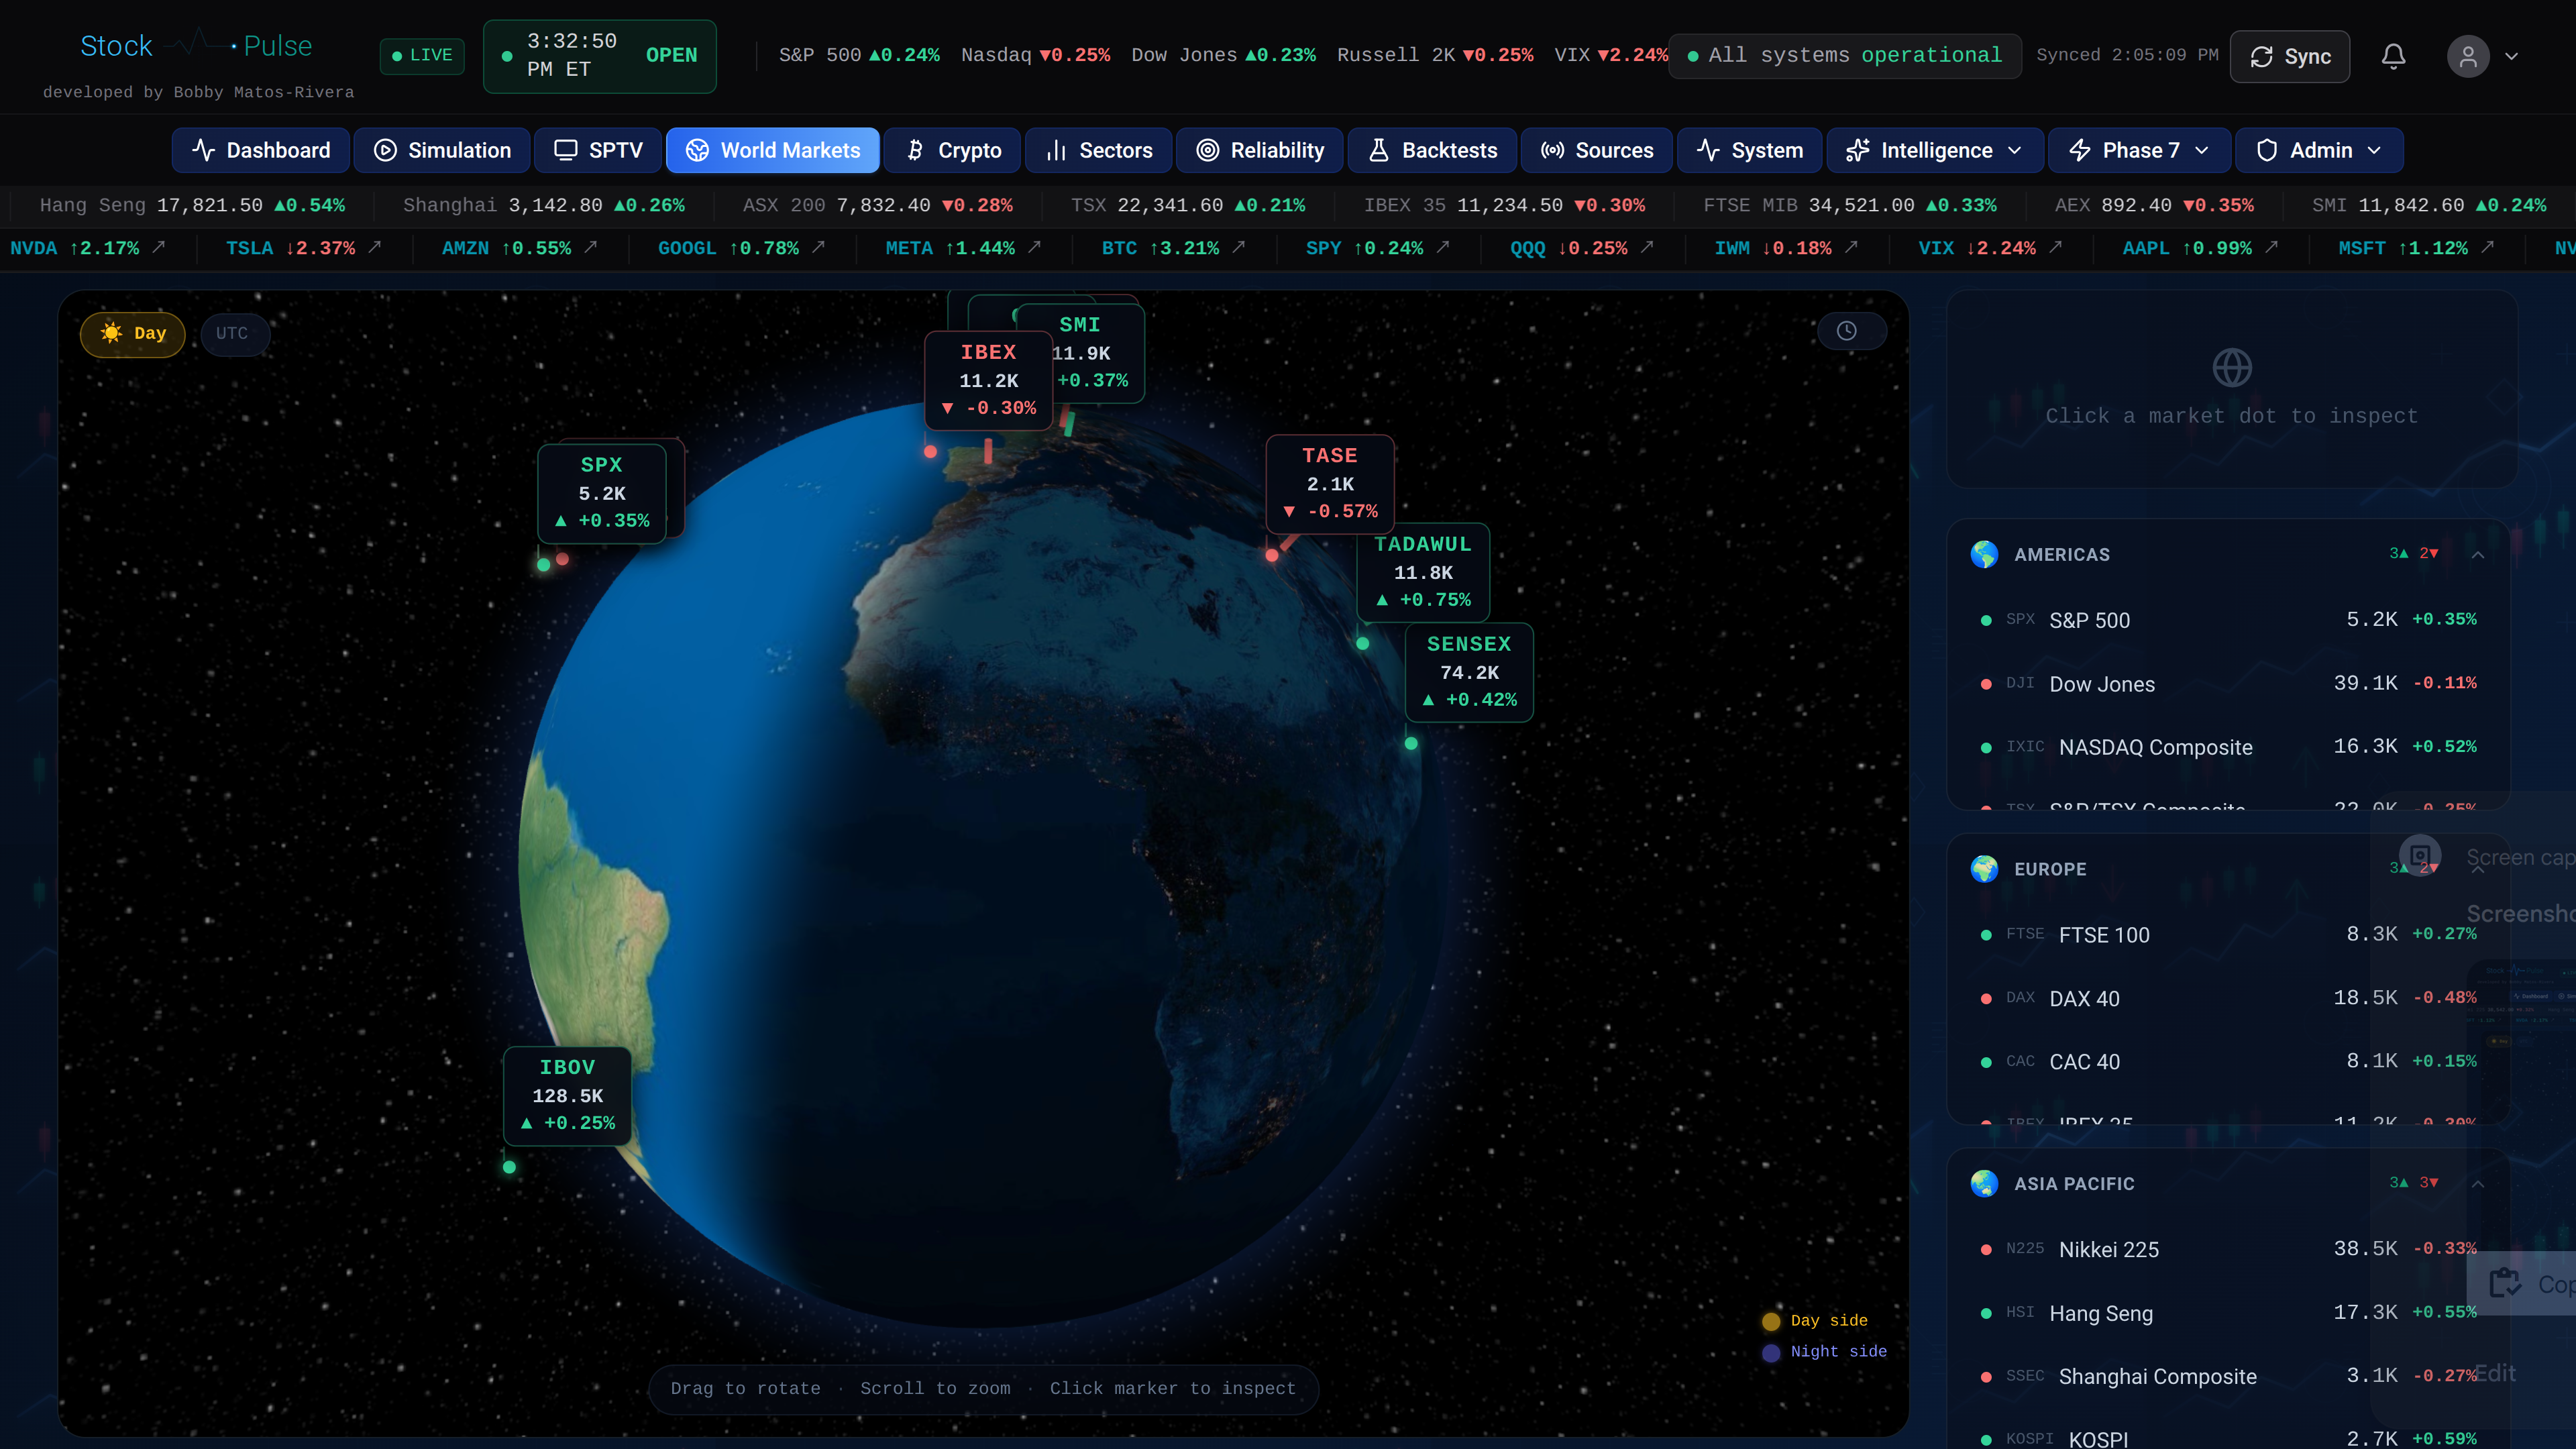Click the Asia Pacific globe emoji icon
This screenshot has width=2576, height=1449.
click(1984, 1183)
